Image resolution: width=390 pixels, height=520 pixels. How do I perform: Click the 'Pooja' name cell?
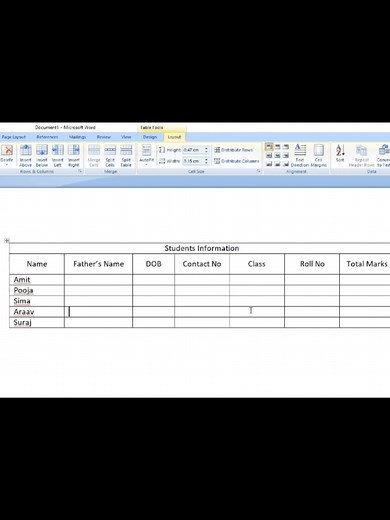click(37, 290)
